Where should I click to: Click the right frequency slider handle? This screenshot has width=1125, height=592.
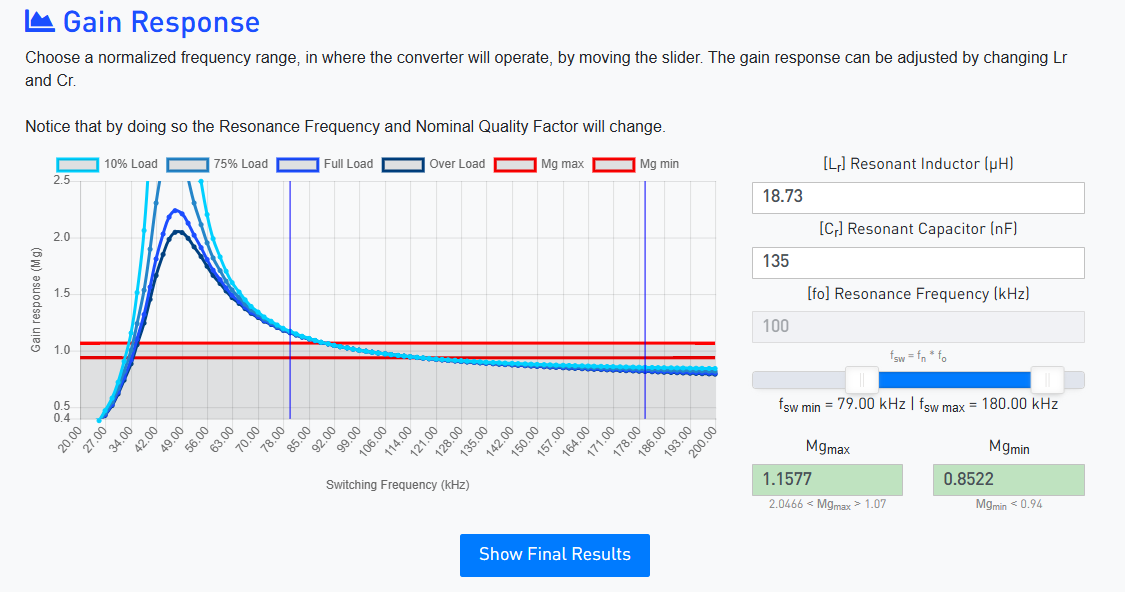coord(1047,380)
